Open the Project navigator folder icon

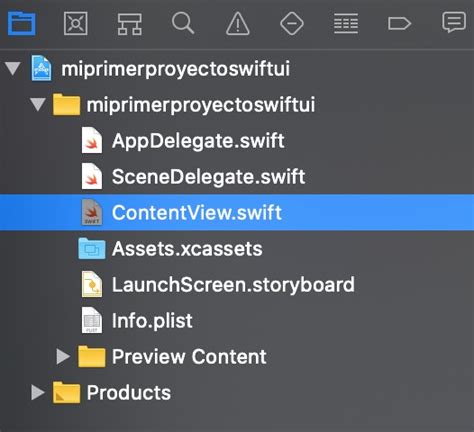click(22, 23)
